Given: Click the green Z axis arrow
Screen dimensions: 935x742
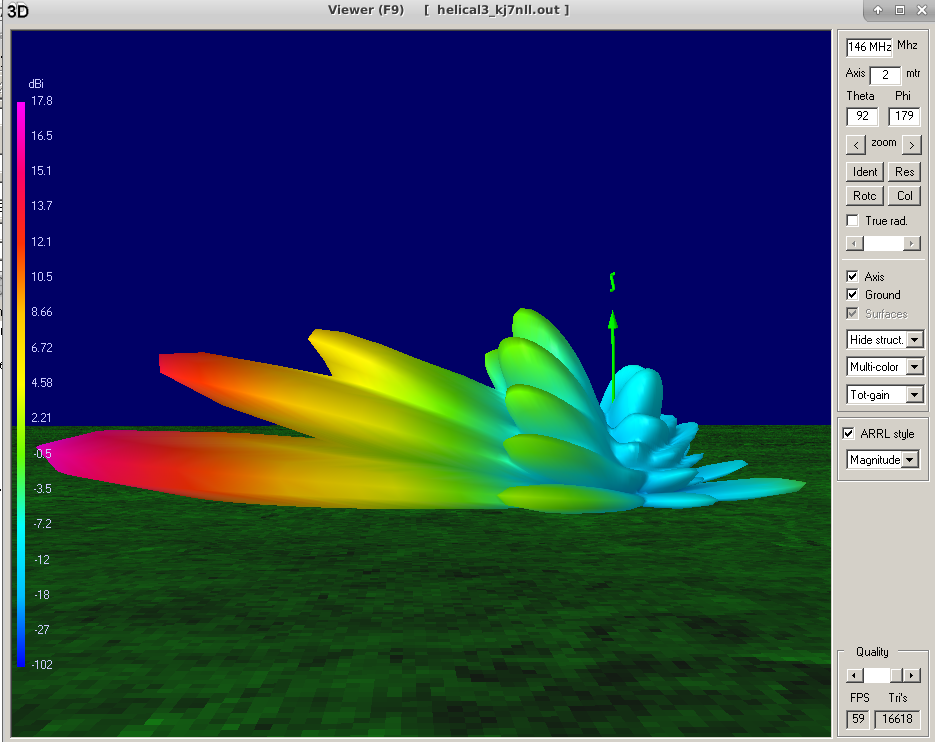Looking at the screenshot, I should (x=612, y=355).
